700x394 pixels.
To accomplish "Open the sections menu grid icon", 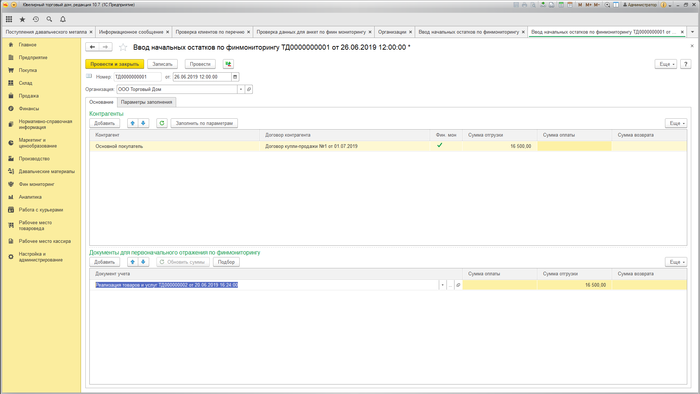I will click(9, 19).
